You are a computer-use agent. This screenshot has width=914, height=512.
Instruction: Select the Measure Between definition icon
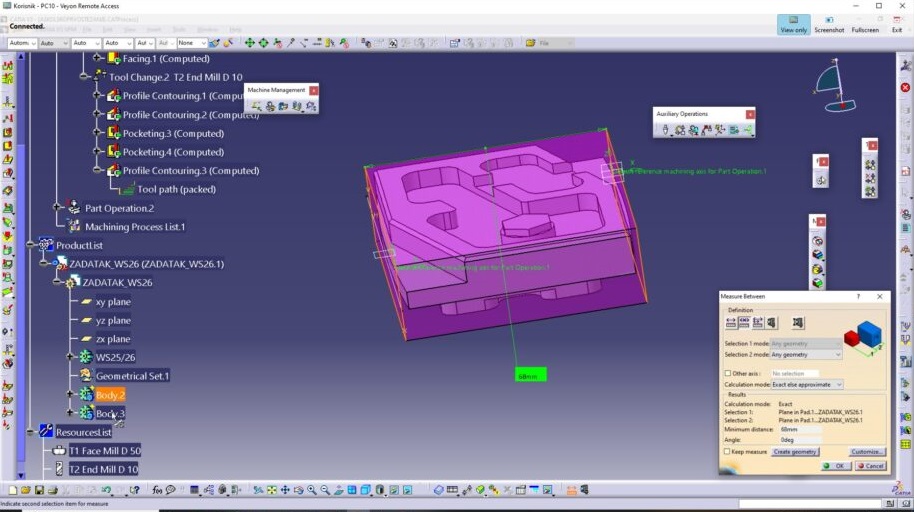pyautogui.click(x=731, y=323)
